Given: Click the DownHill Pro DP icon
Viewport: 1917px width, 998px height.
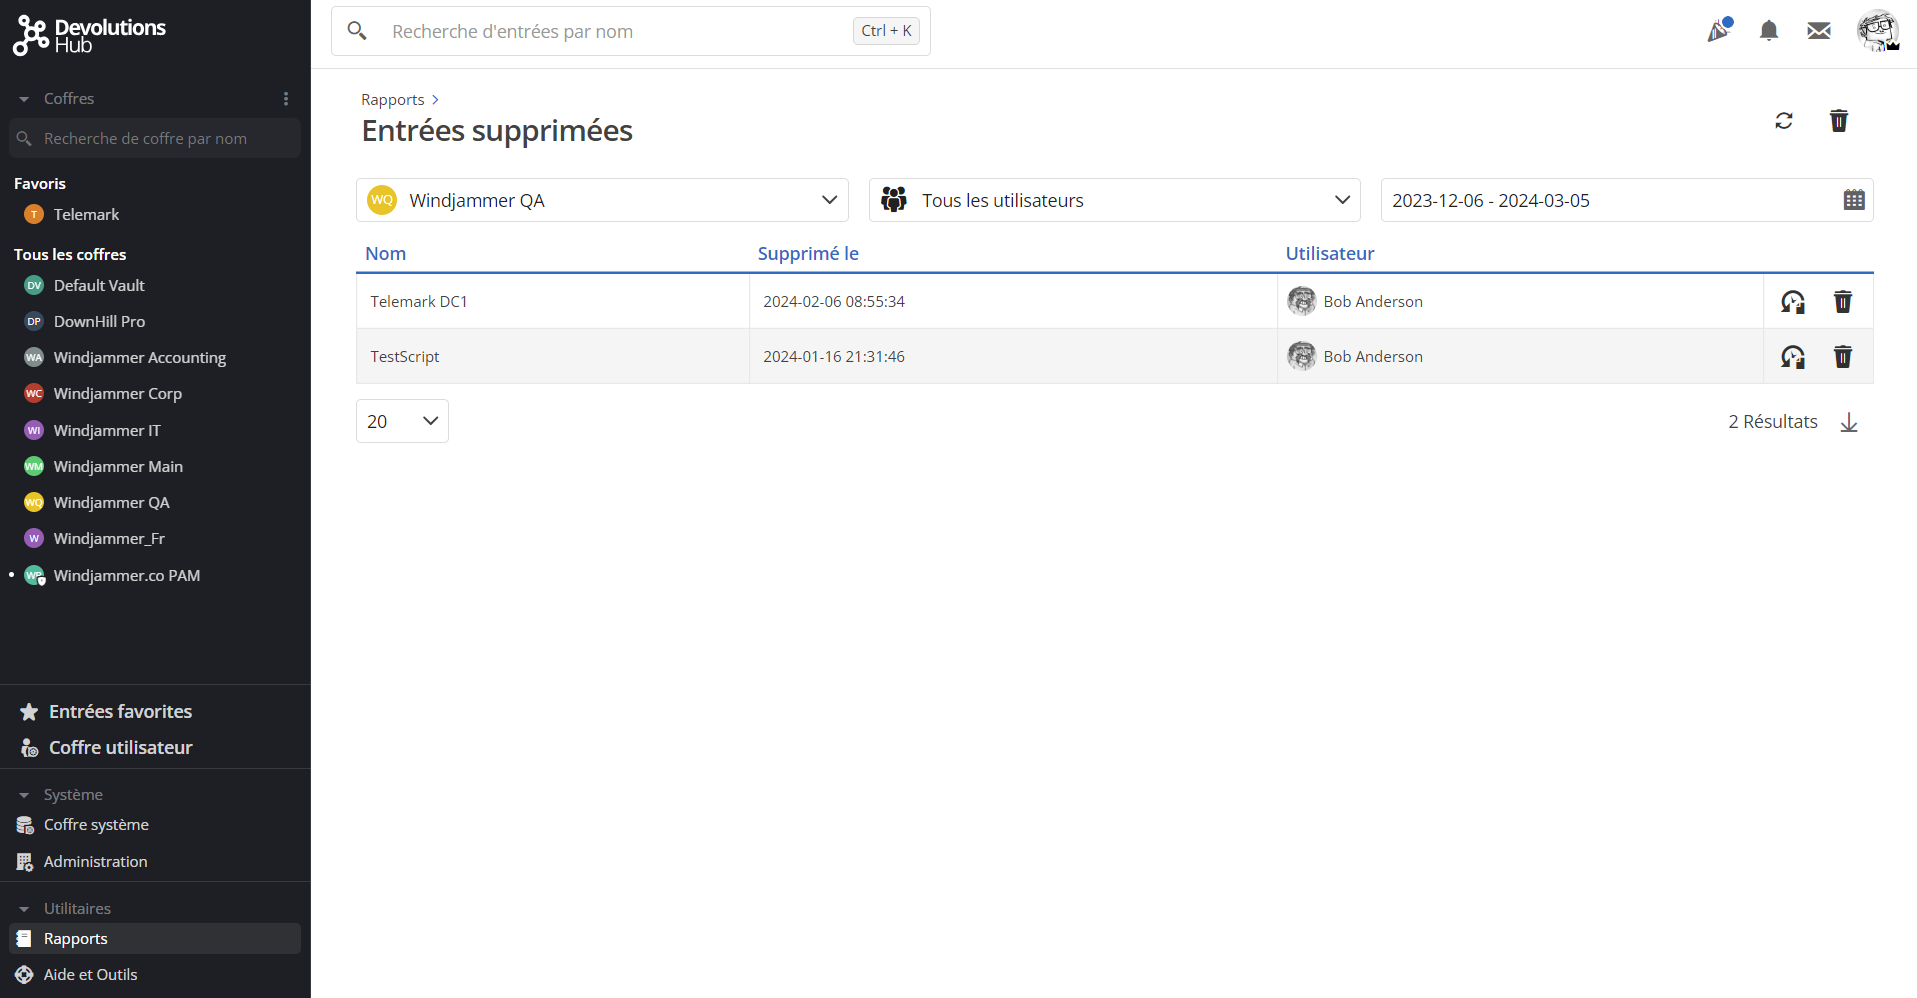Looking at the screenshot, I should click(34, 321).
